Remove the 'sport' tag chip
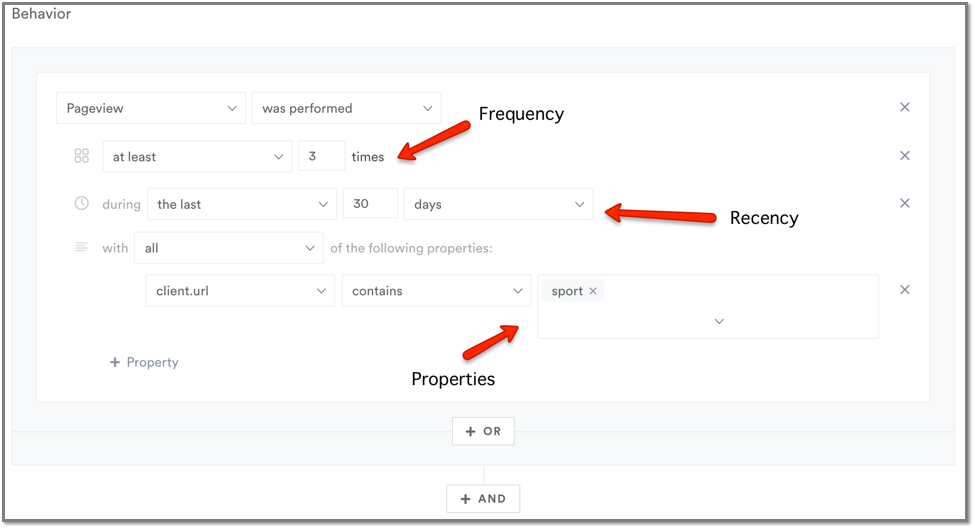975x529 pixels. pos(593,291)
